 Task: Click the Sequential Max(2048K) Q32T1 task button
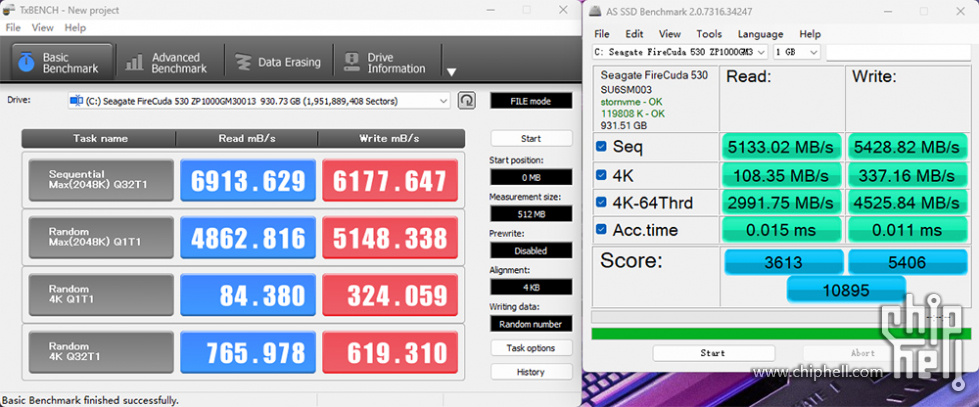tap(101, 180)
